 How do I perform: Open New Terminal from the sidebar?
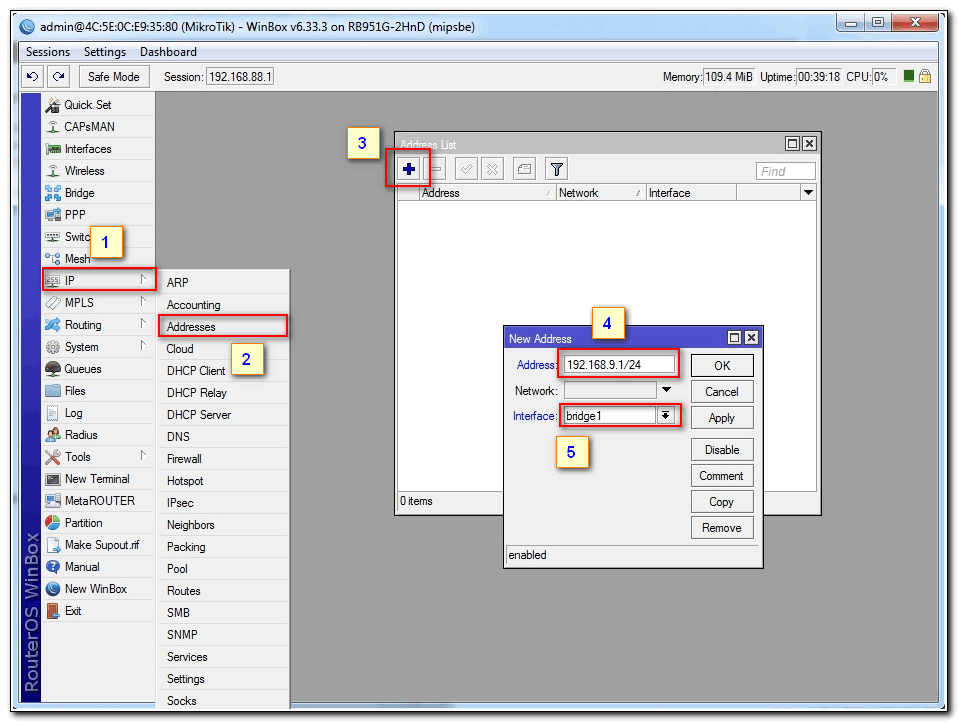click(98, 479)
